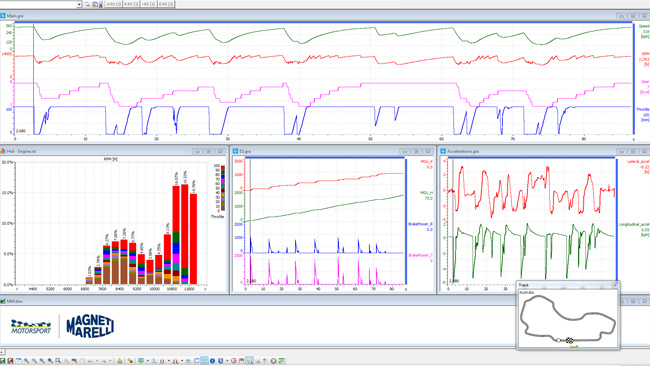Viewport: 650px width, 366px height.
Task: Click the green square icon at bottom toolbar start
Action: click(x=3, y=361)
